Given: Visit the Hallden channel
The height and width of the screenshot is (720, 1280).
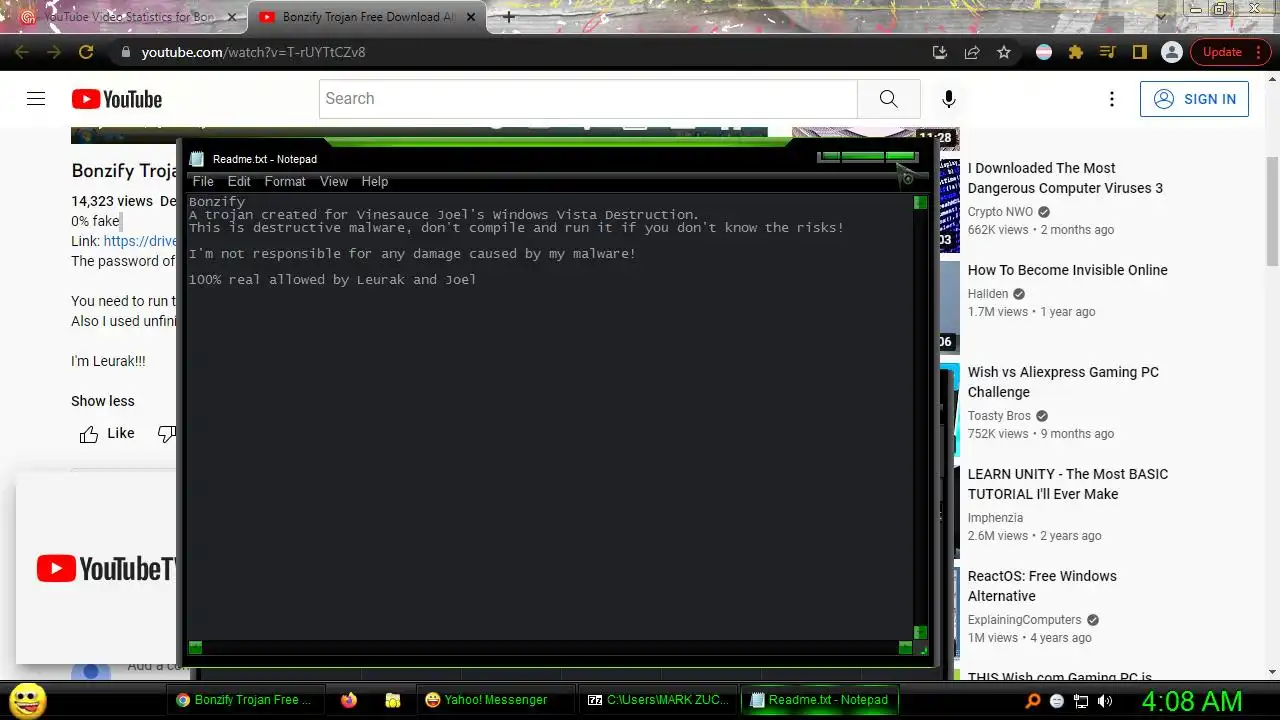Looking at the screenshot, I should click(x=988, y=294).
